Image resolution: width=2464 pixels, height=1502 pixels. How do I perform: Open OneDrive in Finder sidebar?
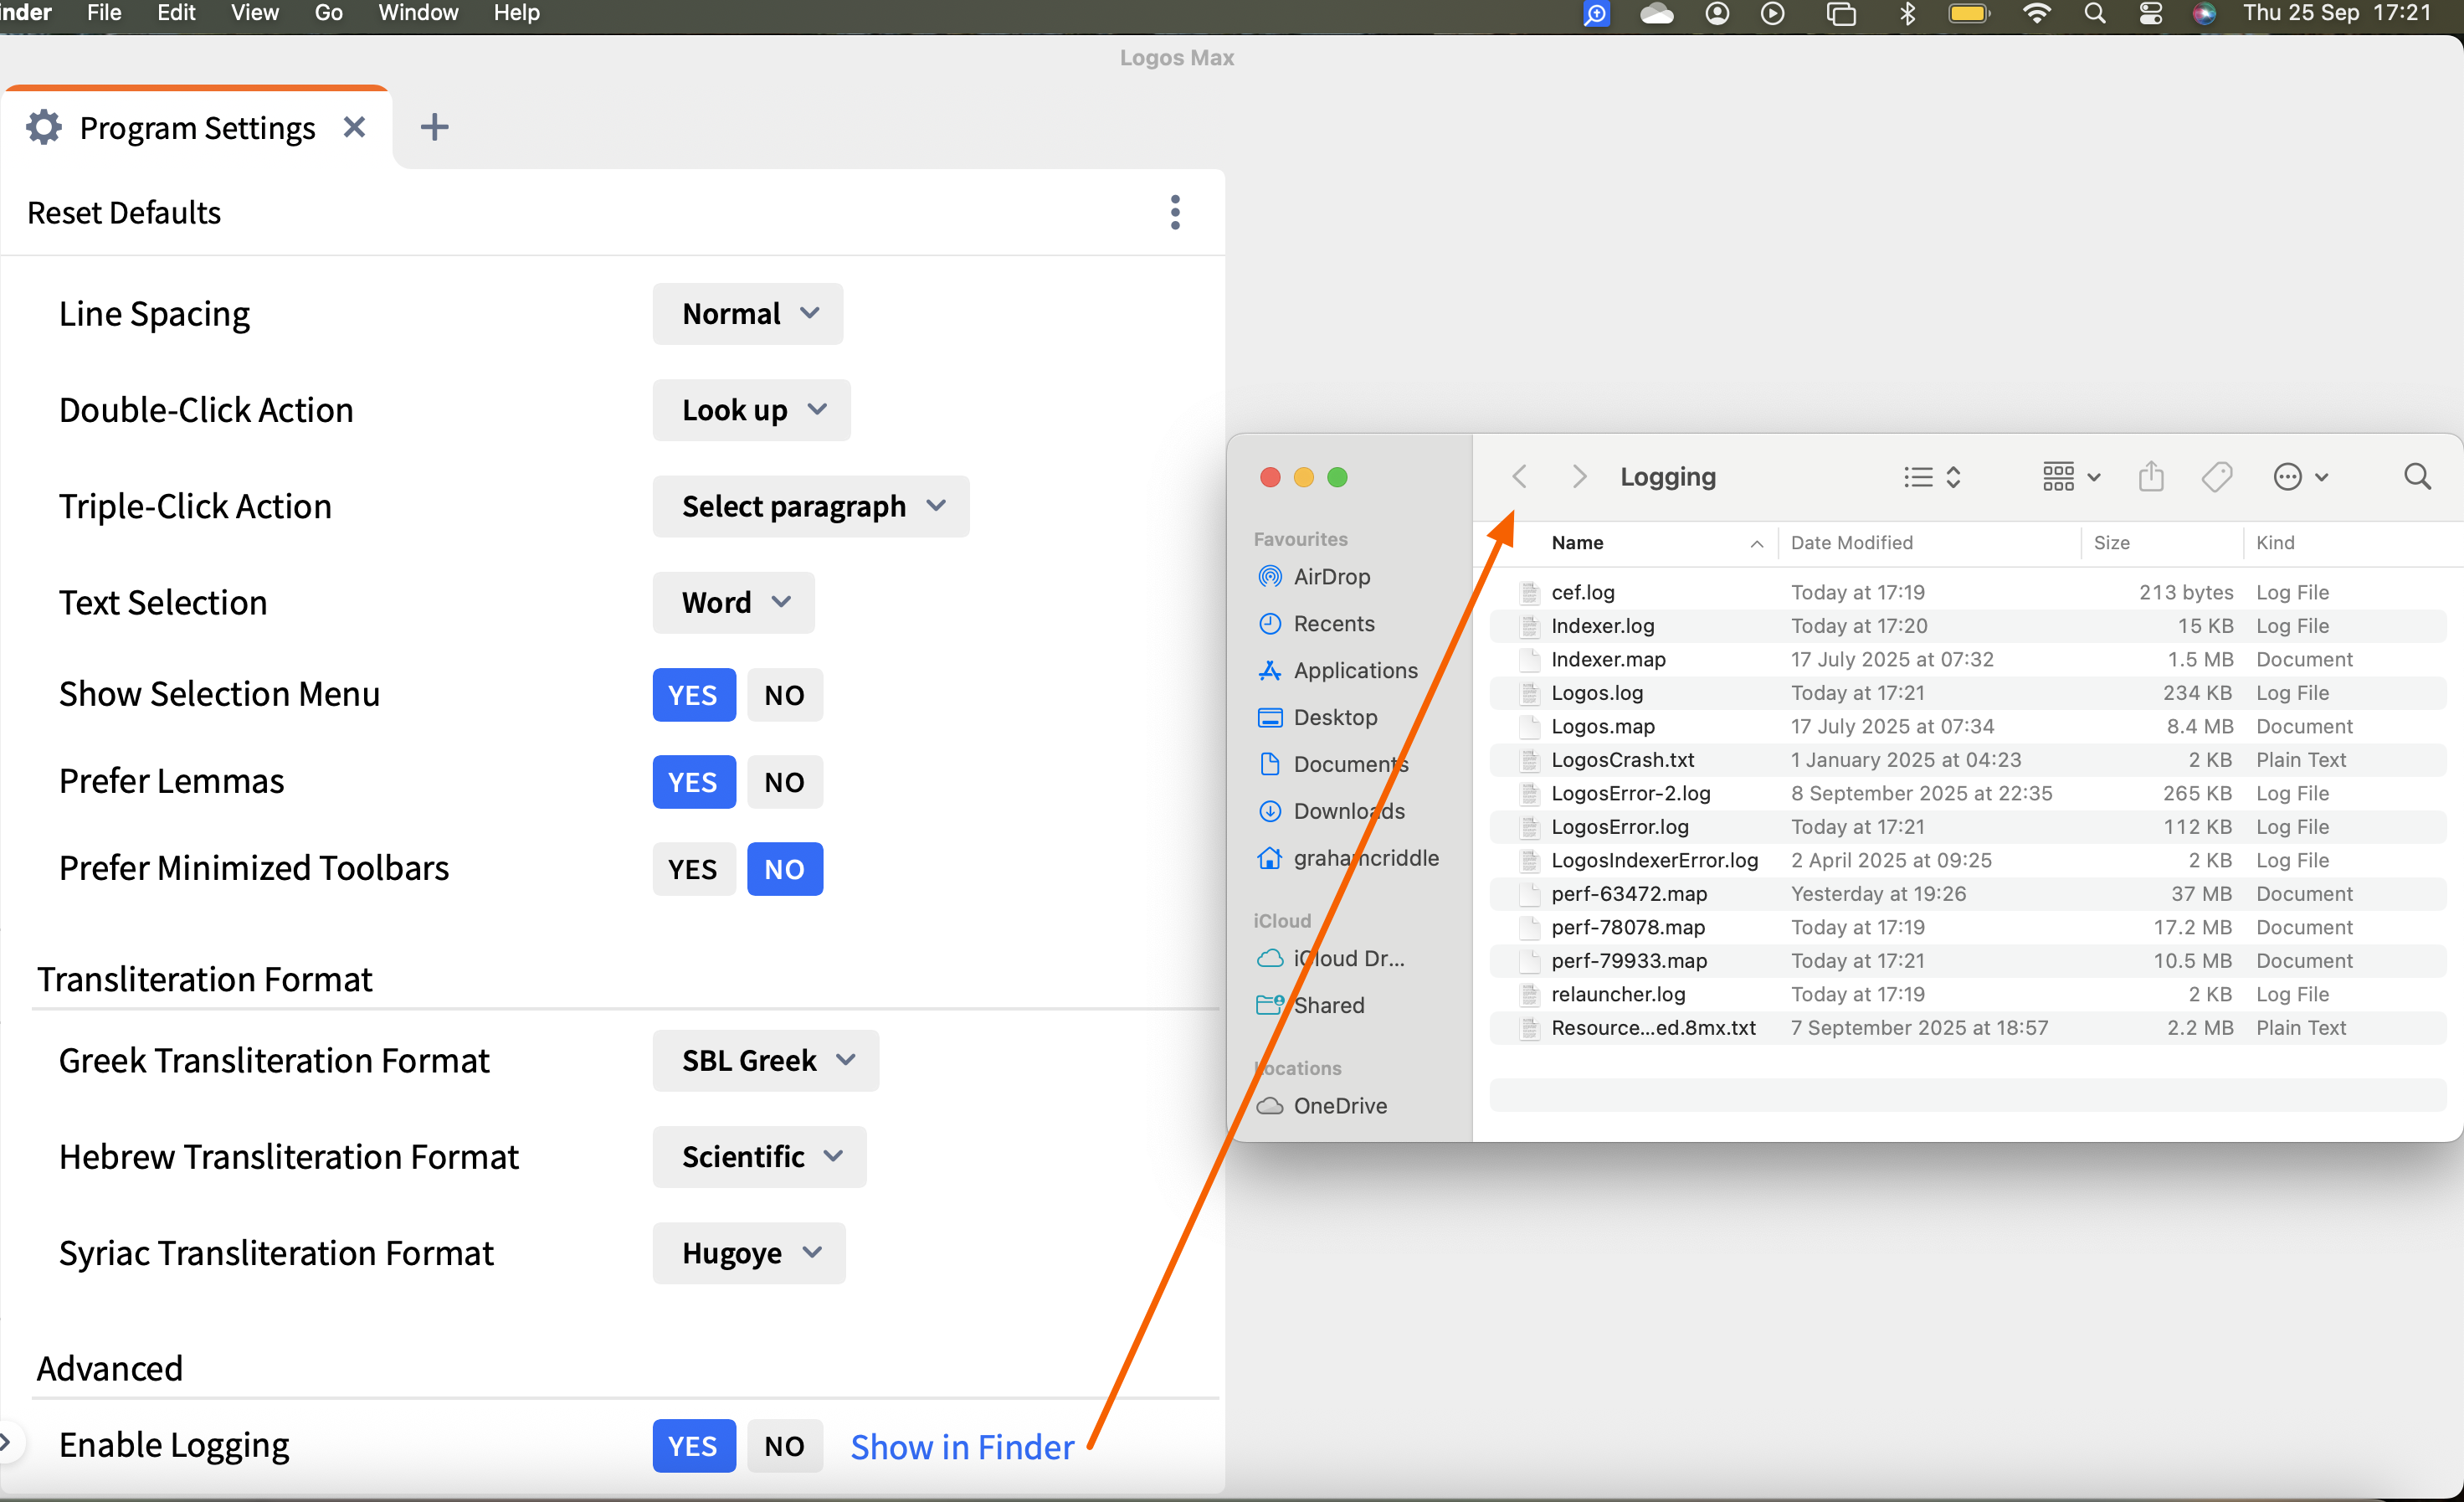click(1322, 1106)
